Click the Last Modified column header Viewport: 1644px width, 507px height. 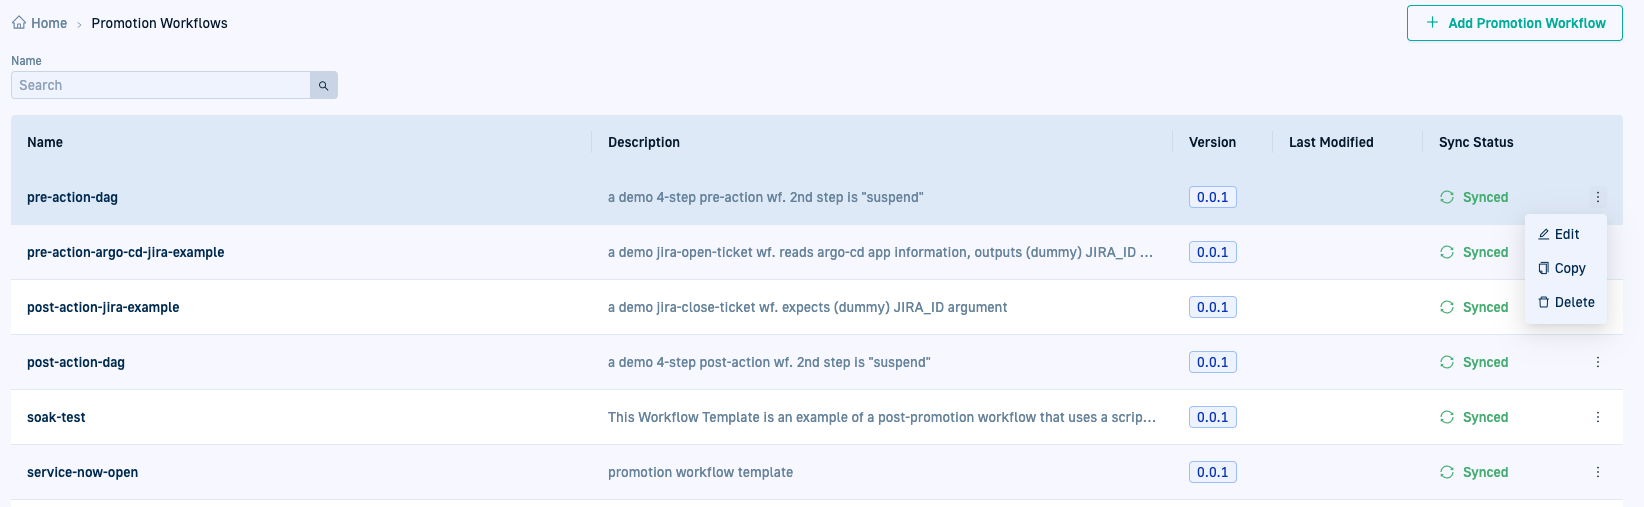click(1330, 142)
